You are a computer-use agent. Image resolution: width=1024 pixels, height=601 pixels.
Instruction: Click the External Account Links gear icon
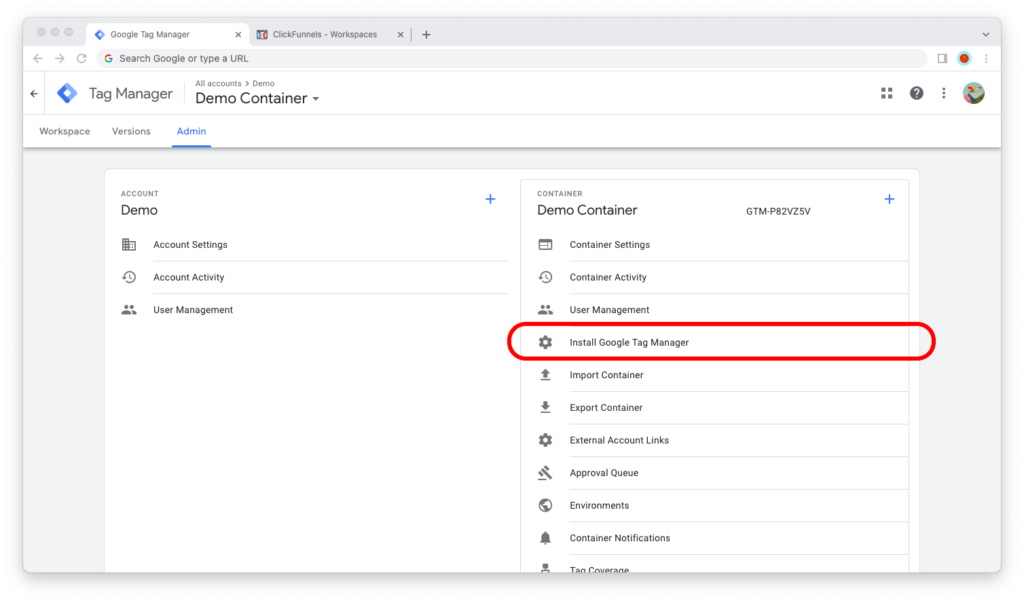(545, 440)
